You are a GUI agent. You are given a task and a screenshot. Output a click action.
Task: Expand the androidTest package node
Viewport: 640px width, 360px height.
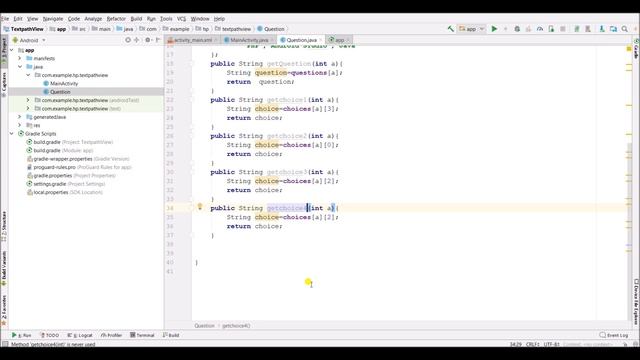(x=28, y=100)
